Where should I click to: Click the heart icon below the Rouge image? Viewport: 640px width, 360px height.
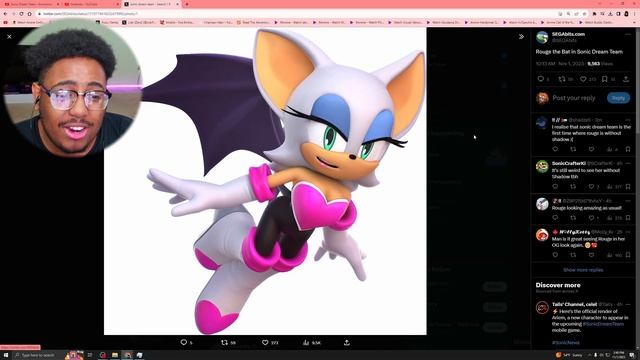(x=265, y=342)
